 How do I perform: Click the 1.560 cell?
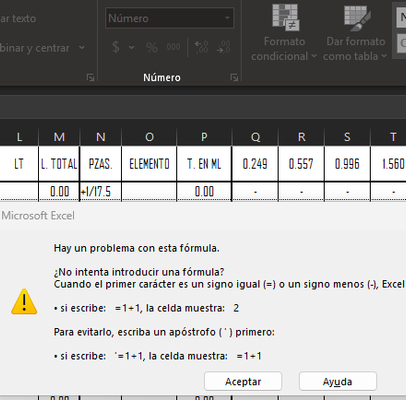coord(389,164)
